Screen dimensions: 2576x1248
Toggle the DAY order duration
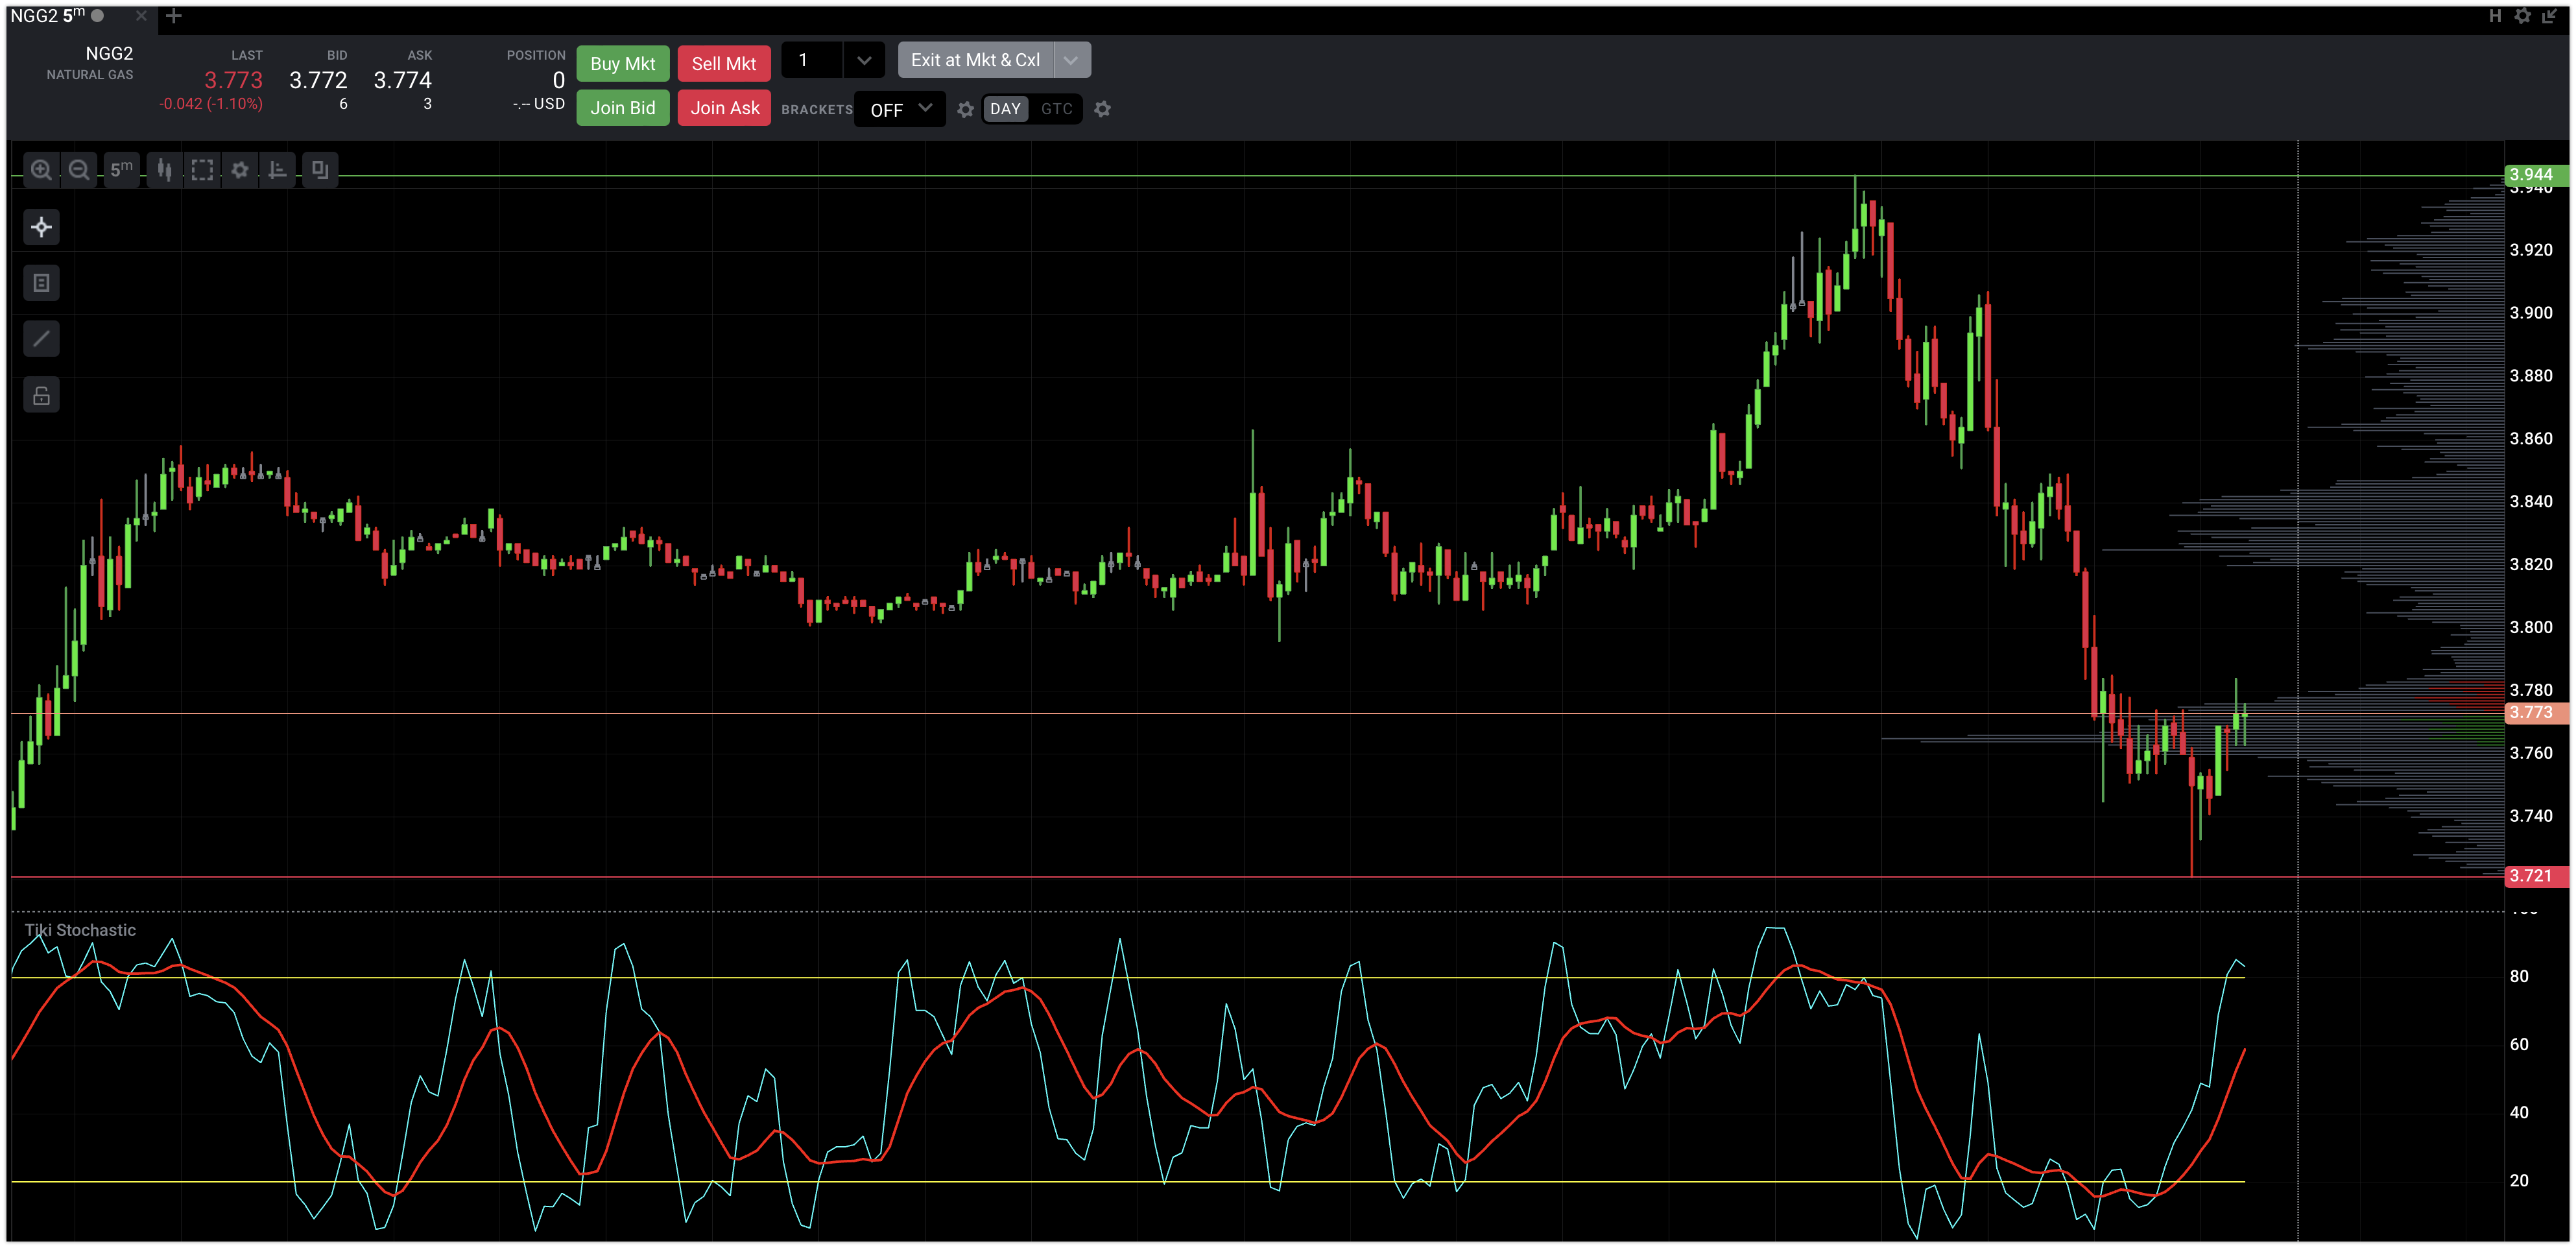[x=1005, y=109]
